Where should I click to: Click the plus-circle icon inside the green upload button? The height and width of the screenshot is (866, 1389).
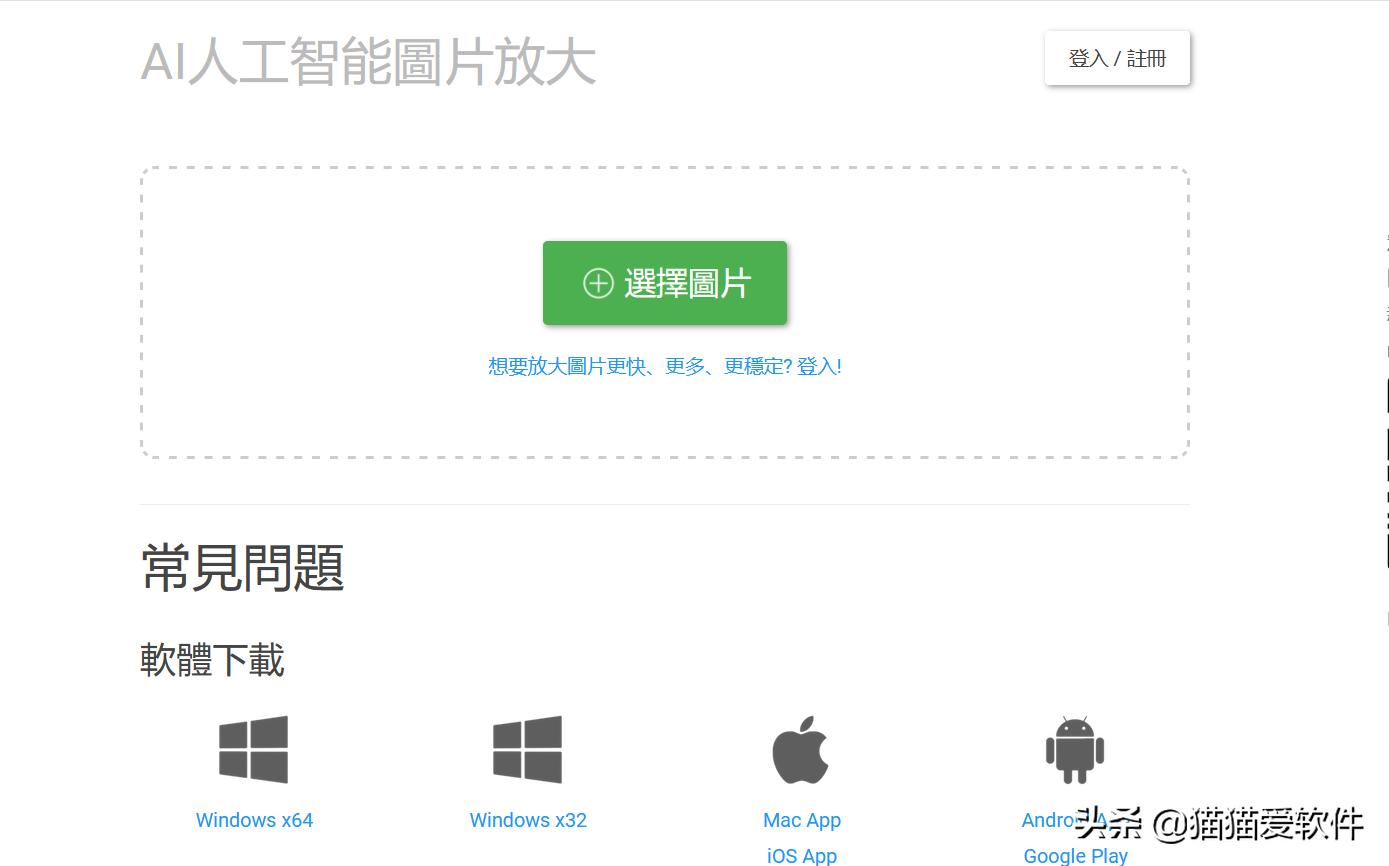click(x=598, y=283)
